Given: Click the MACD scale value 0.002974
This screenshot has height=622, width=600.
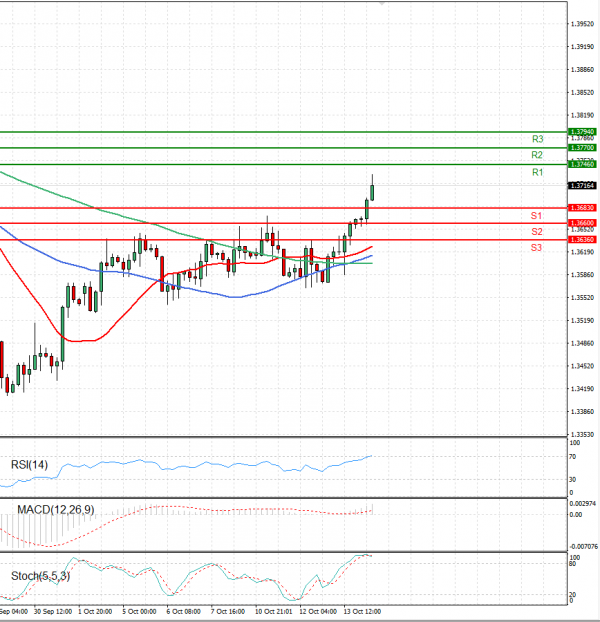Looking at the screenshot, I should click(x=583, y=503).
